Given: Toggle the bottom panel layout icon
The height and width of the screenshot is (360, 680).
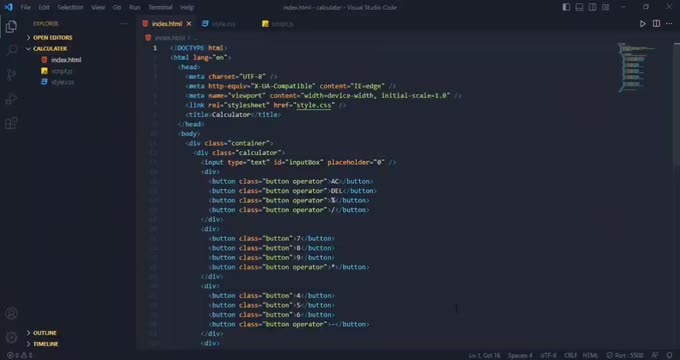Looking at the screenshot, I should [x=579, y=7].
